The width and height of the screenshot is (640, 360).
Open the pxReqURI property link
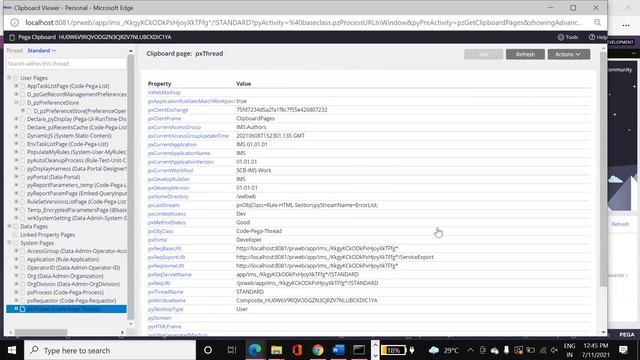tap(159, 283)
